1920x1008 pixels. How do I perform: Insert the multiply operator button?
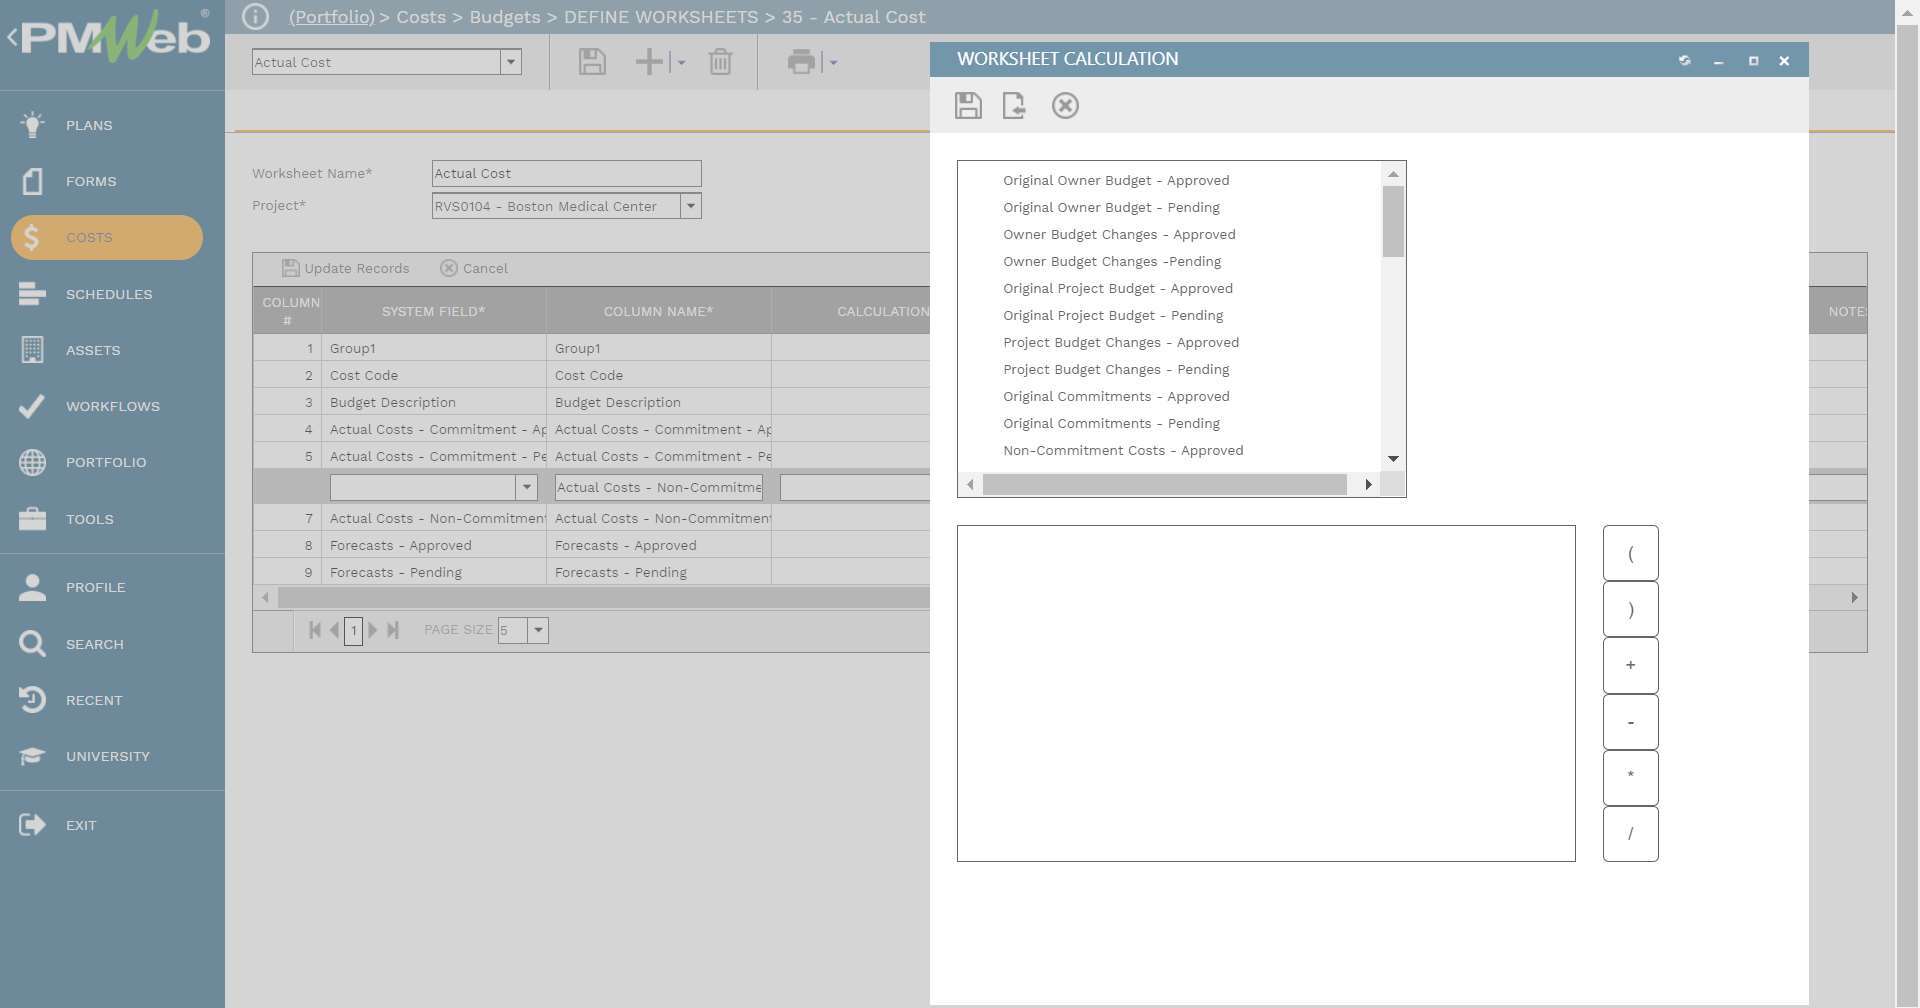pos(1630,777)
